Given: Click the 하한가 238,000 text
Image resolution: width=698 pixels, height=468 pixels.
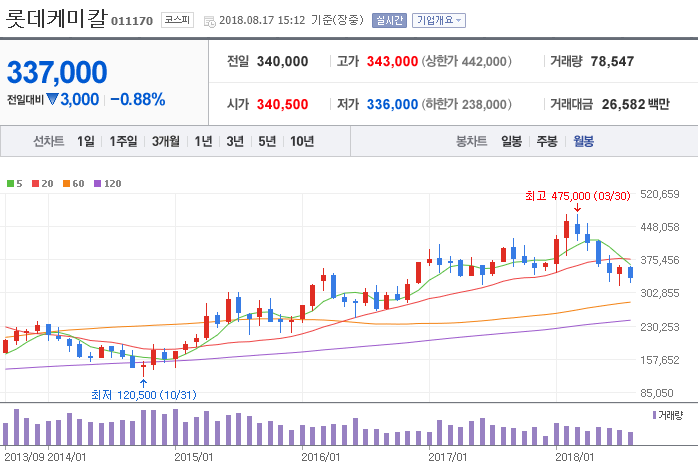Looking at the screenshot, I should pos(467,104).
